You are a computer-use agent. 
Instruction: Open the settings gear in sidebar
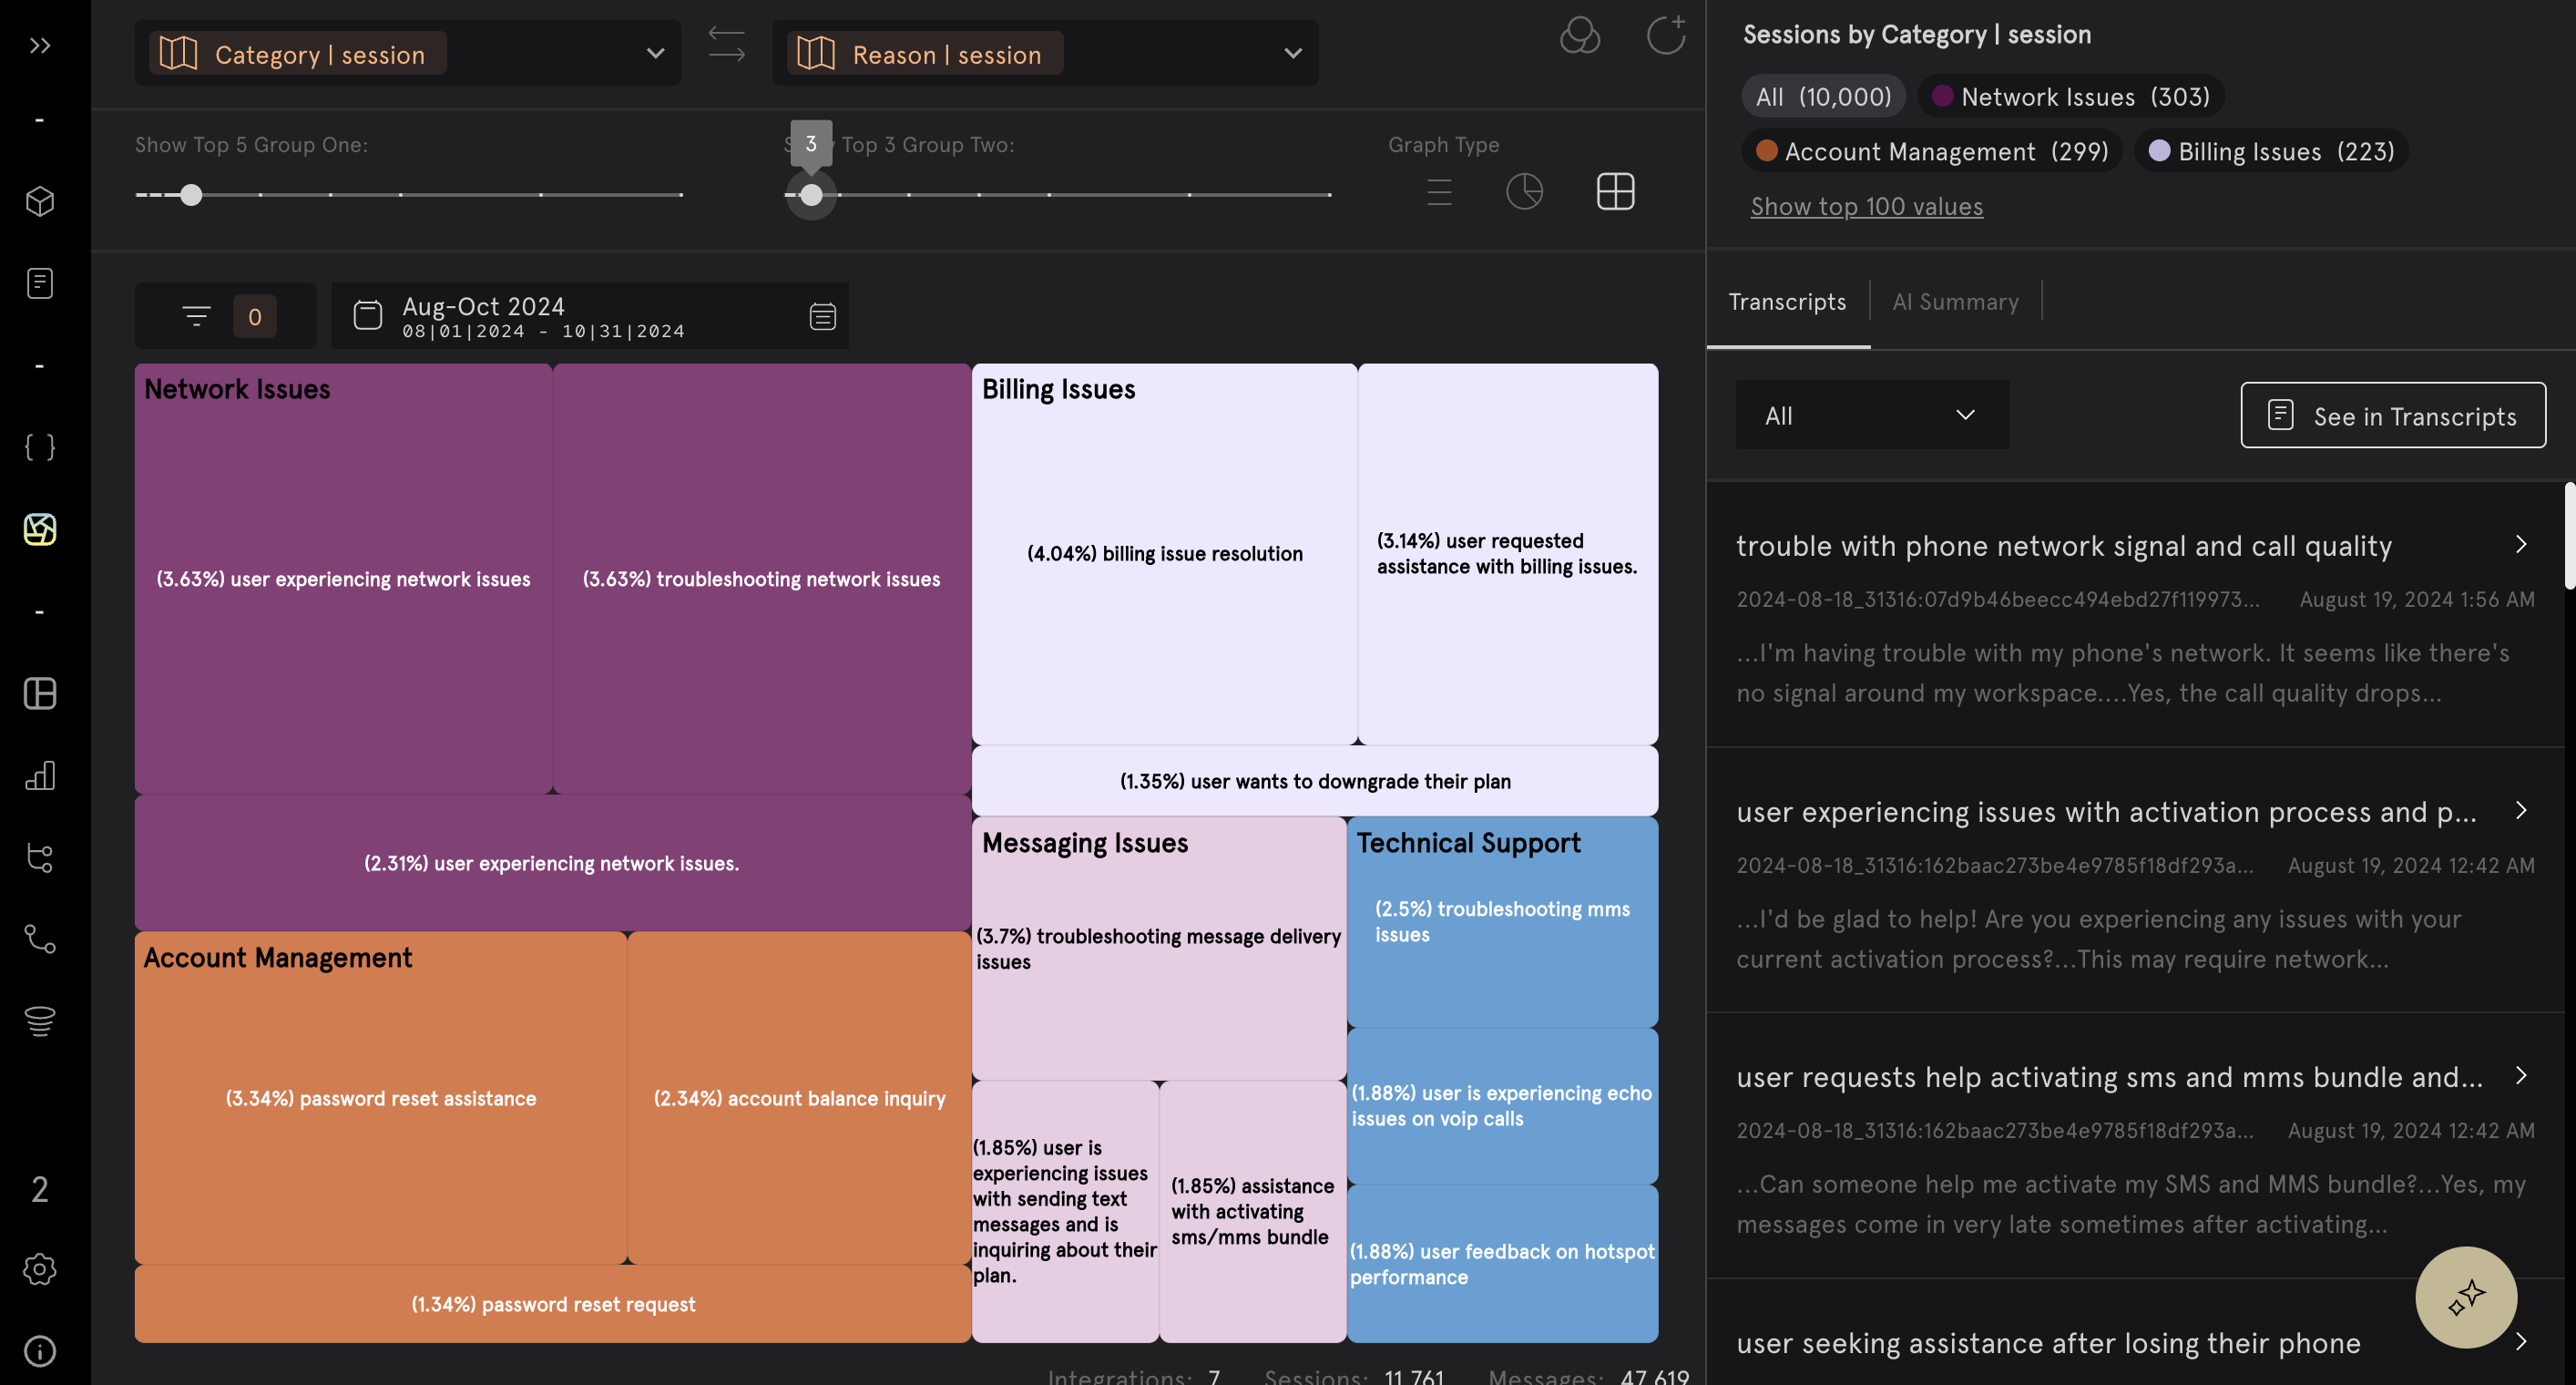40,1269
